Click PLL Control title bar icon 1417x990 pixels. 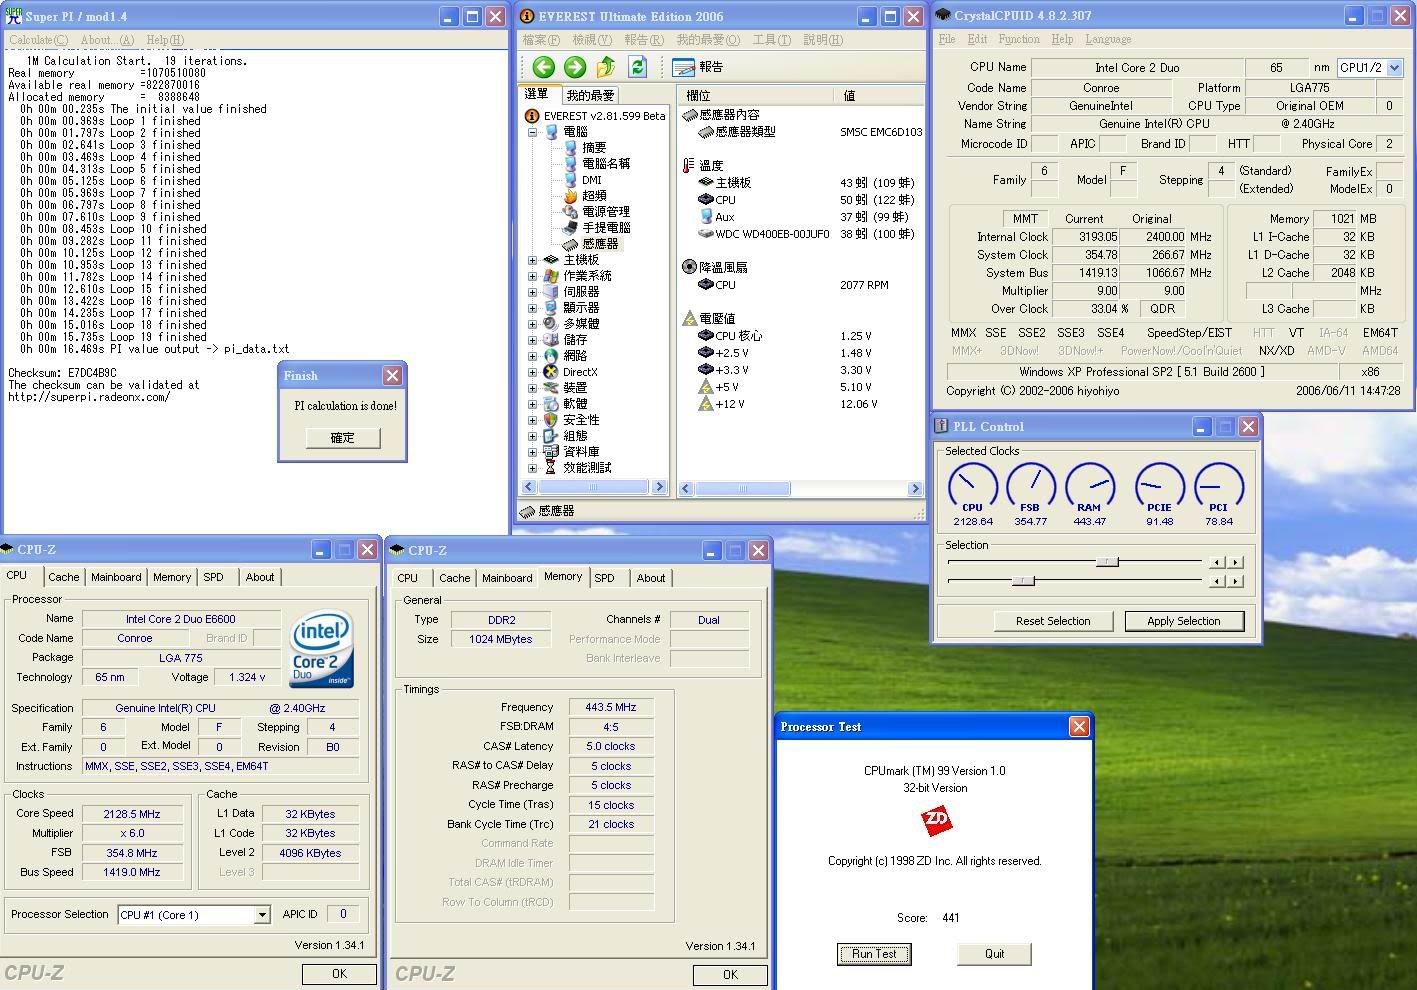pyautogui.click(x=941, y=426)
